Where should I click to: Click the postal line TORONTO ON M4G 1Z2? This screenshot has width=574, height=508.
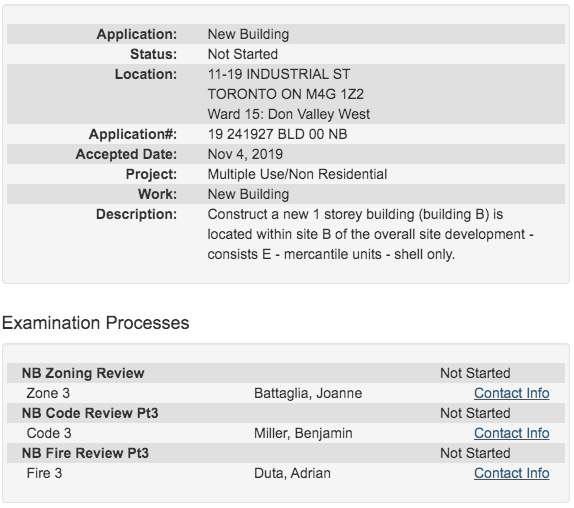click(x=286, y=94)
